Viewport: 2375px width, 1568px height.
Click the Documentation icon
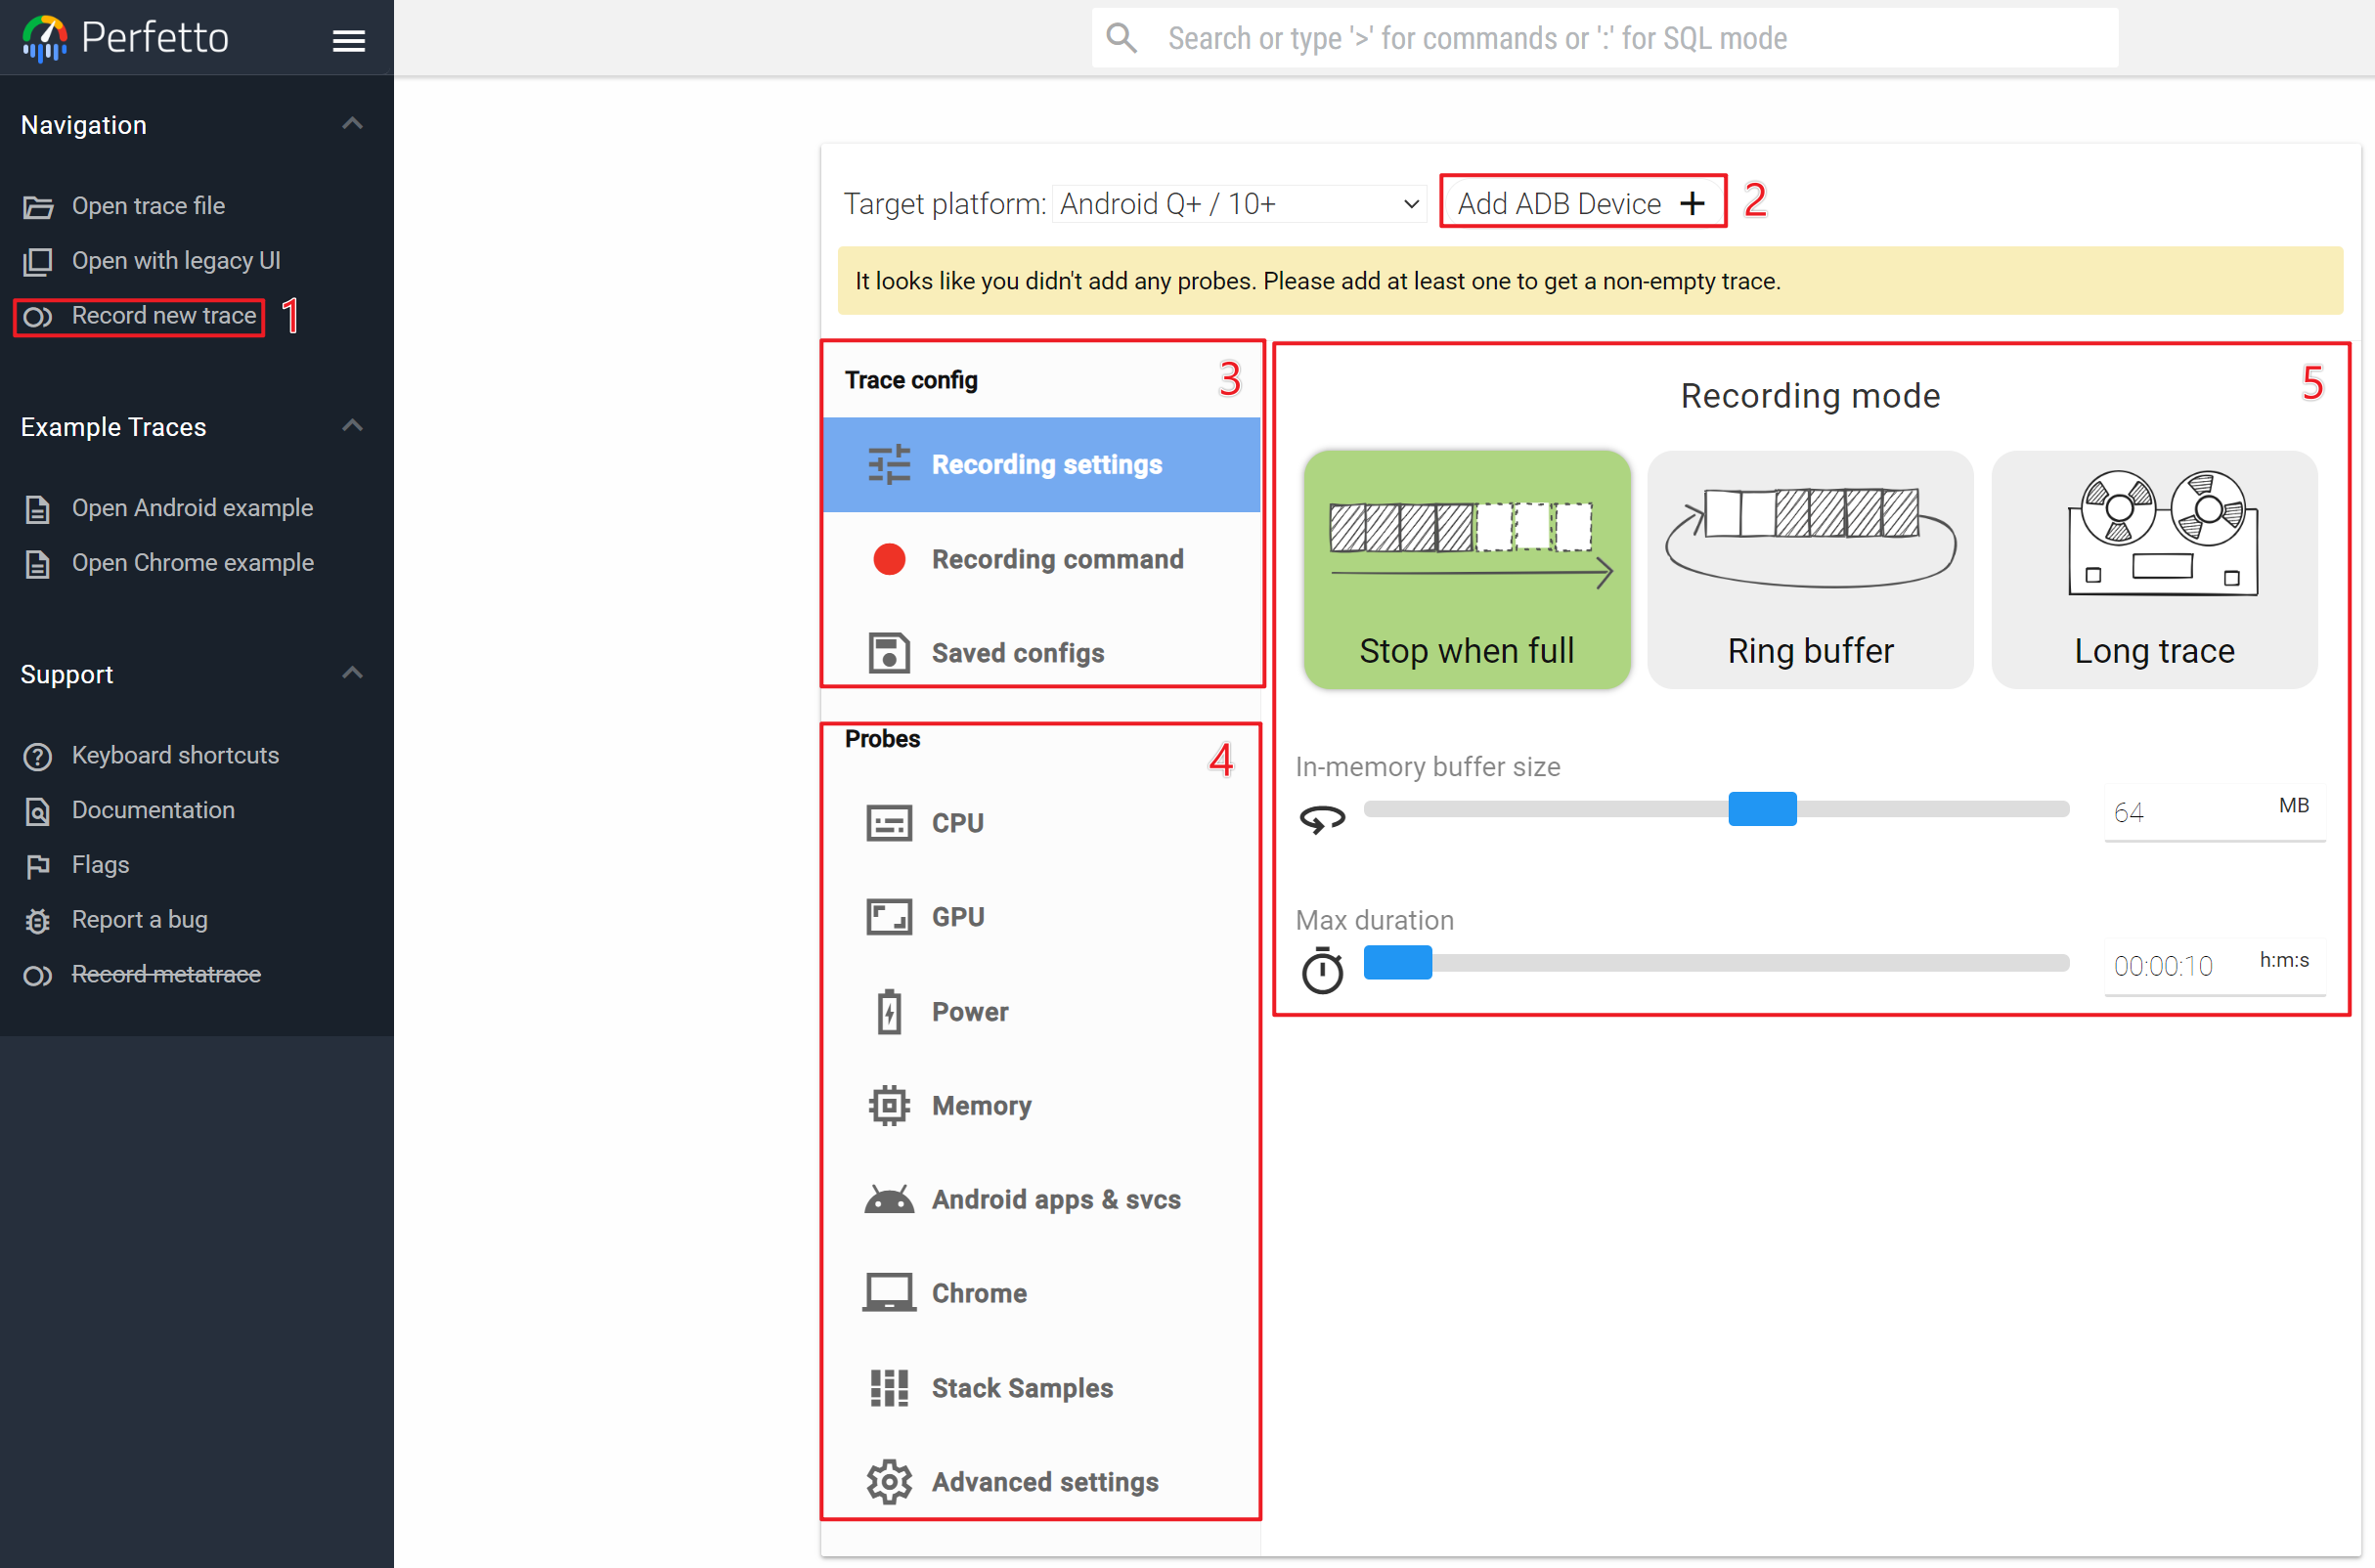tap(38, 811)
